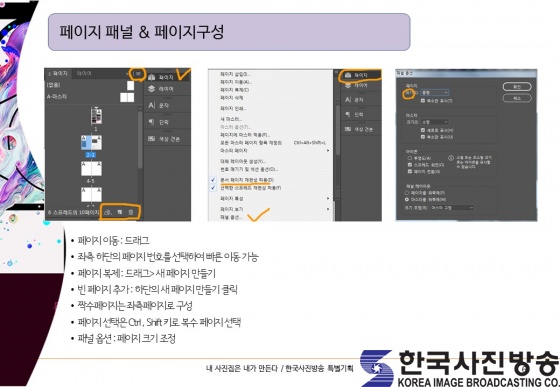Select the 페이지를 위쪽에 radio button
Viewport: 560px width, 387px height.
[x=407, y=193]
